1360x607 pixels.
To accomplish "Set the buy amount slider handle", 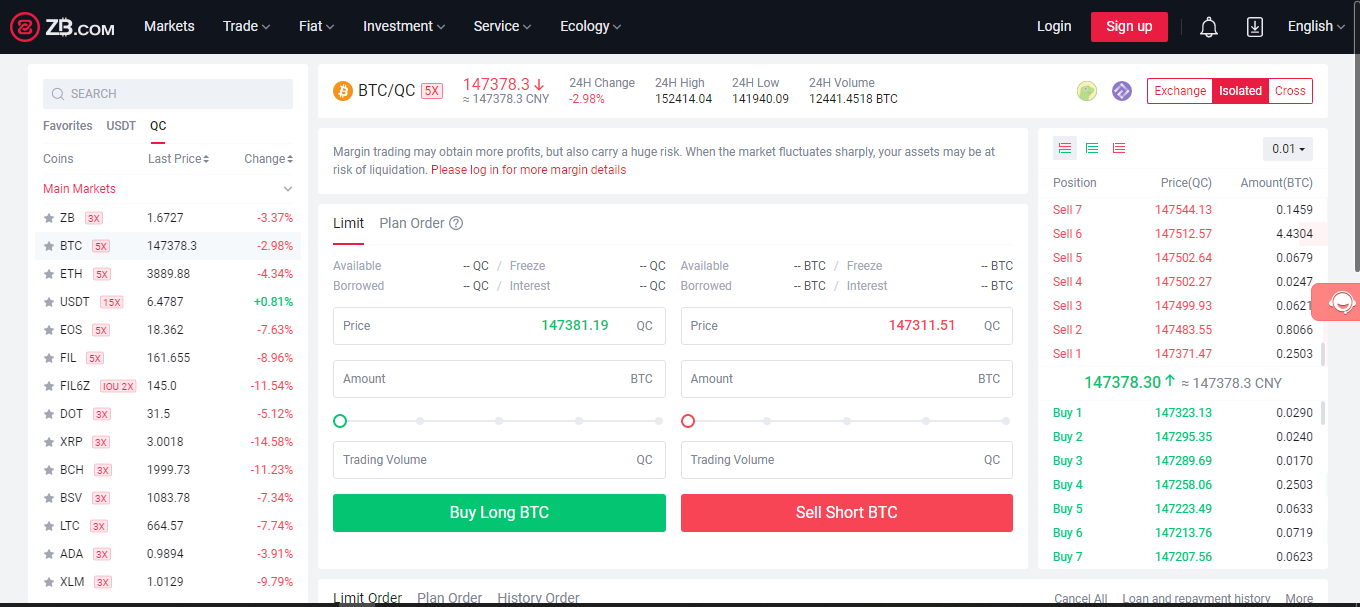I will coord(340,421).
